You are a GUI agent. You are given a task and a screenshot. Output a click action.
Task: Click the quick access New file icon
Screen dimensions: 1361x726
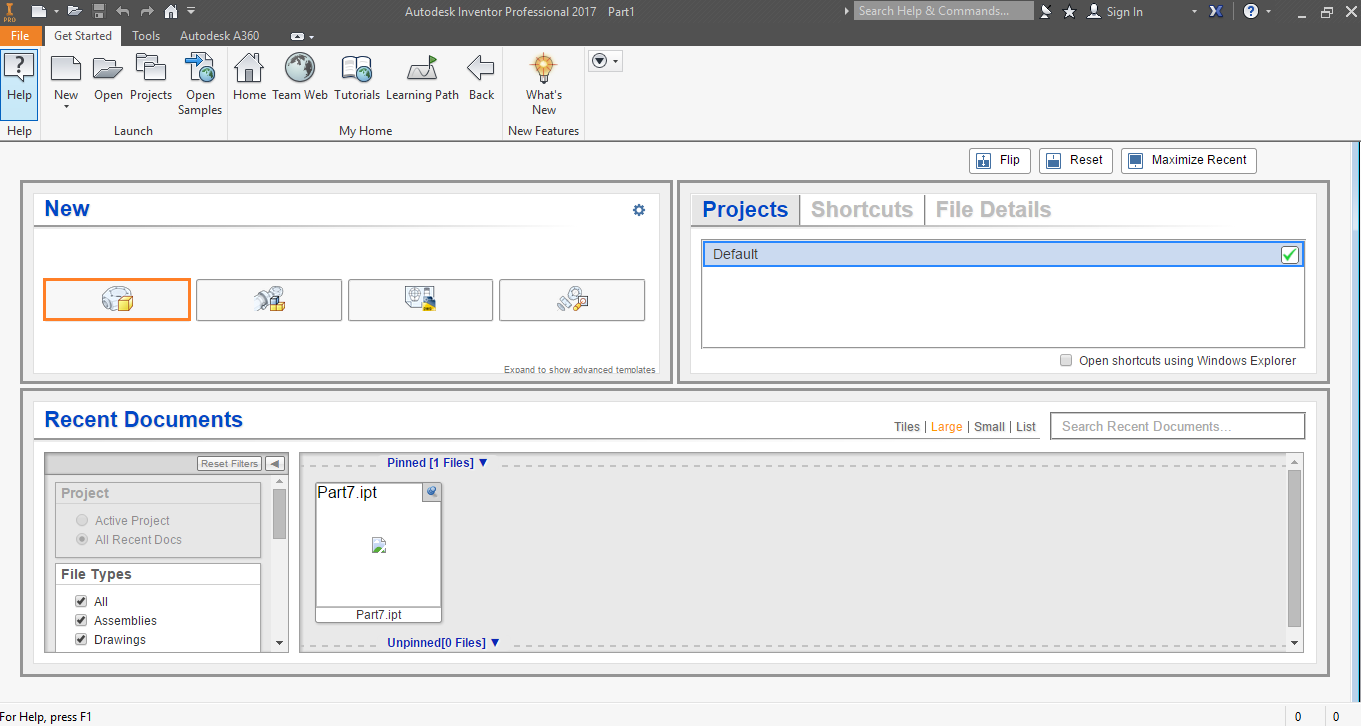(x=39, y=11)
